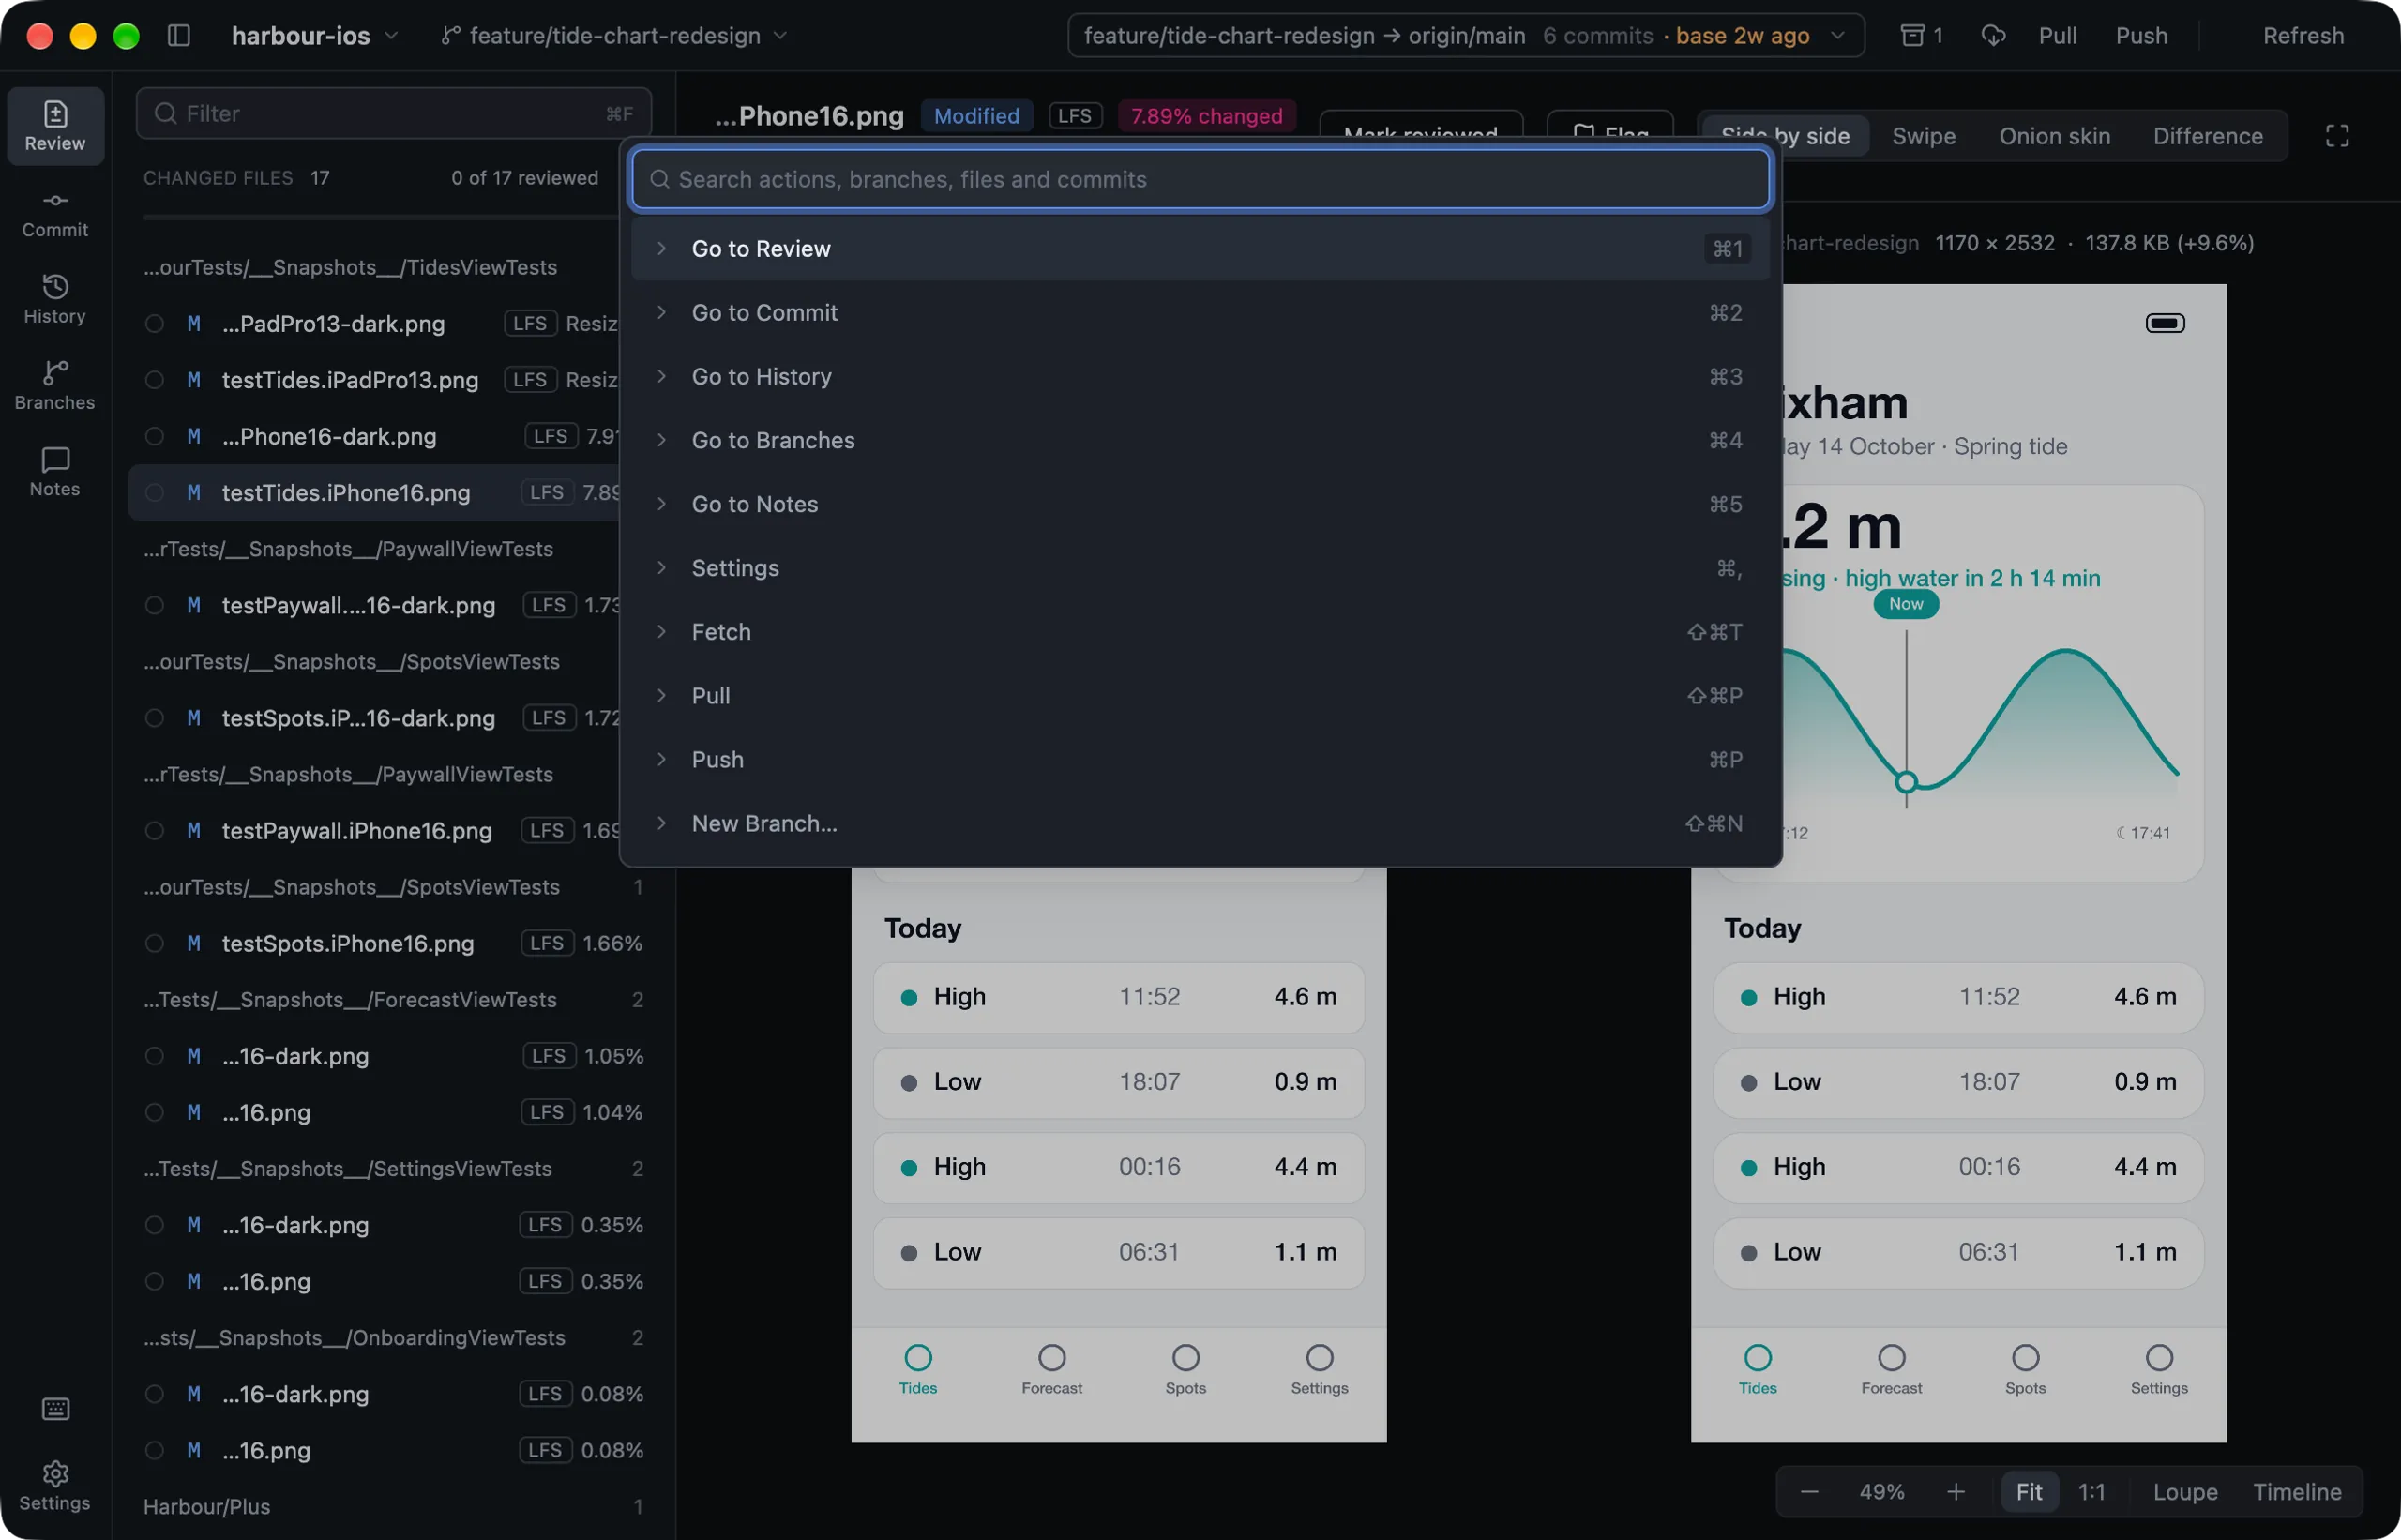The image size is (2401, 1540).
Task: Toggle reviewed circle for testPaywall....16-dark.png
Action: click(x=154, y=606)
